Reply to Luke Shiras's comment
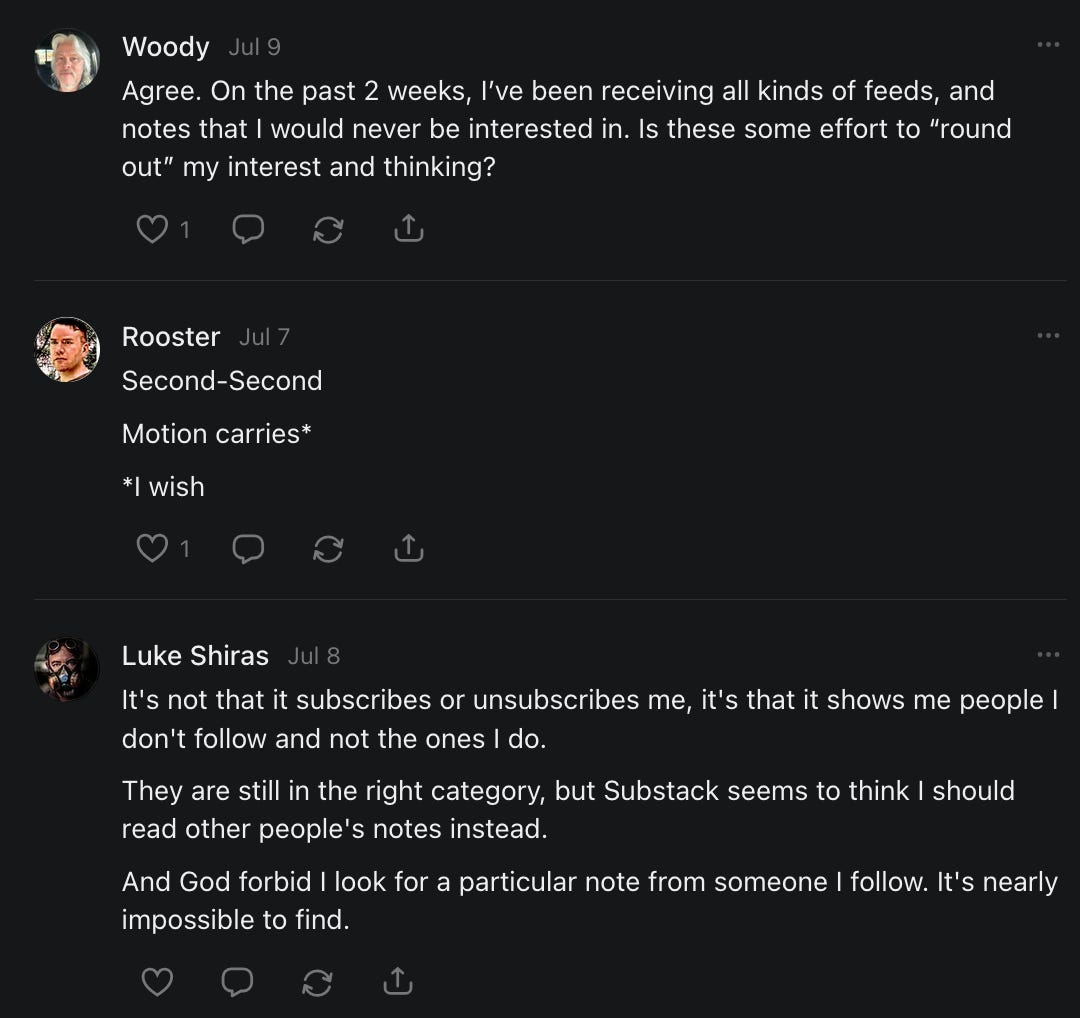 pos(237,982)
